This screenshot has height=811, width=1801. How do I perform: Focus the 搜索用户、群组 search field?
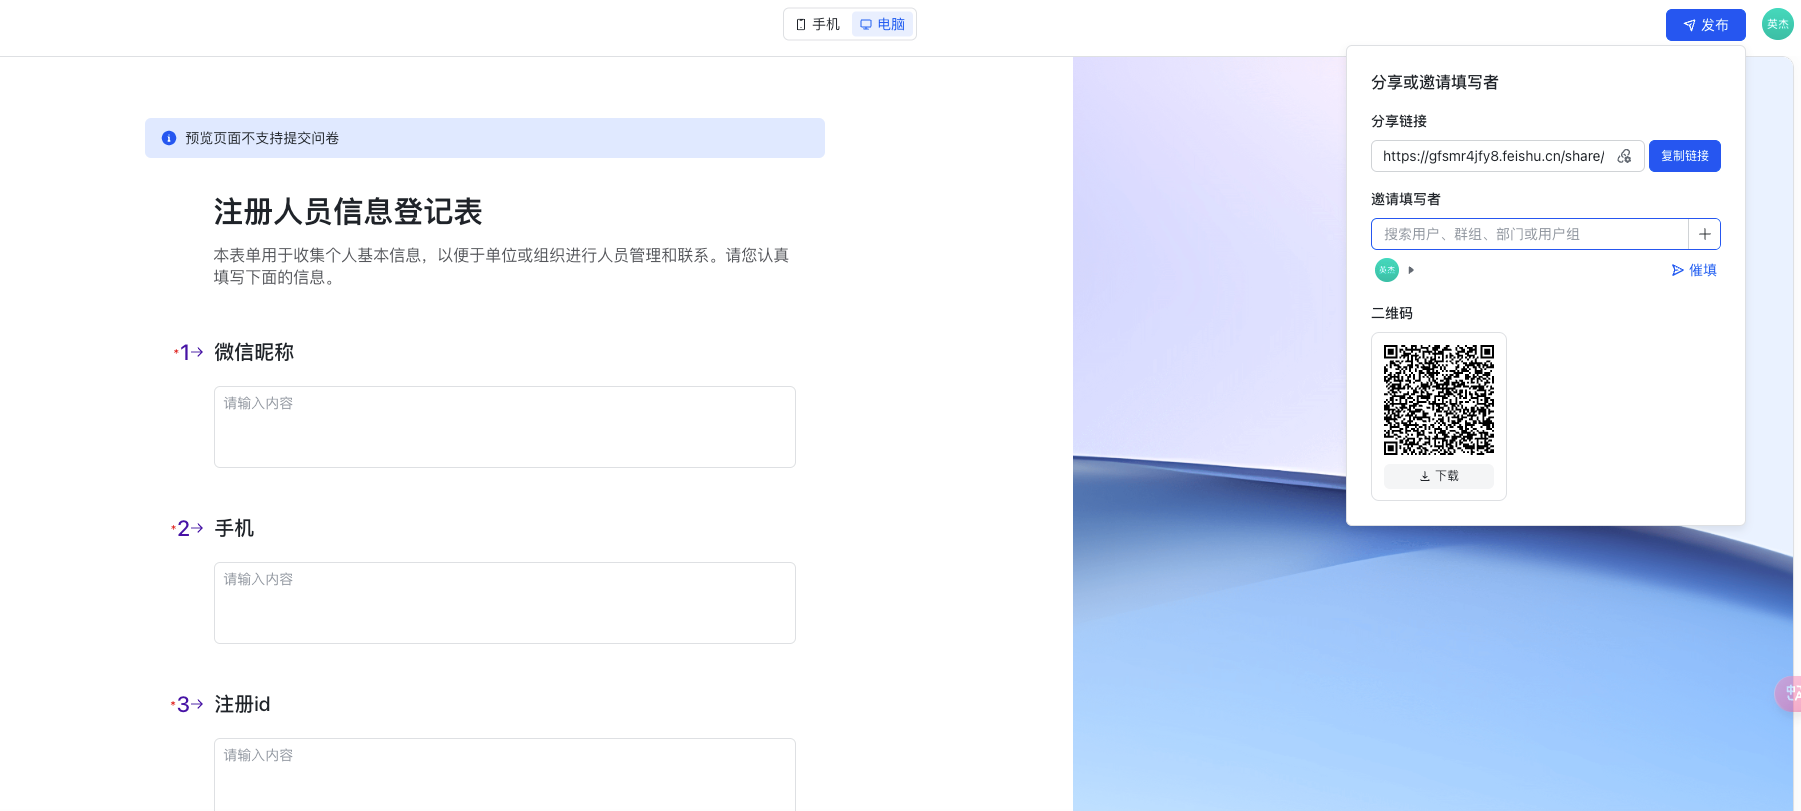[1529, 234]
